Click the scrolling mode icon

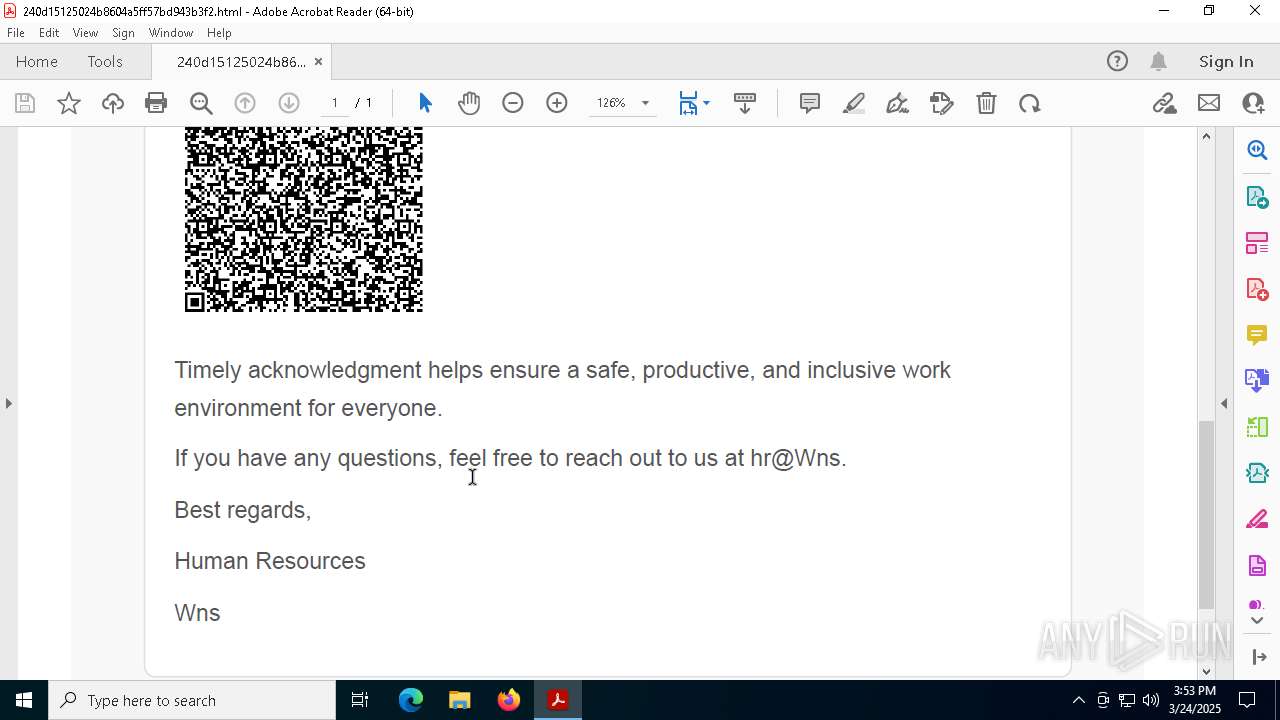pyautogui.click(x=745, y=103)
